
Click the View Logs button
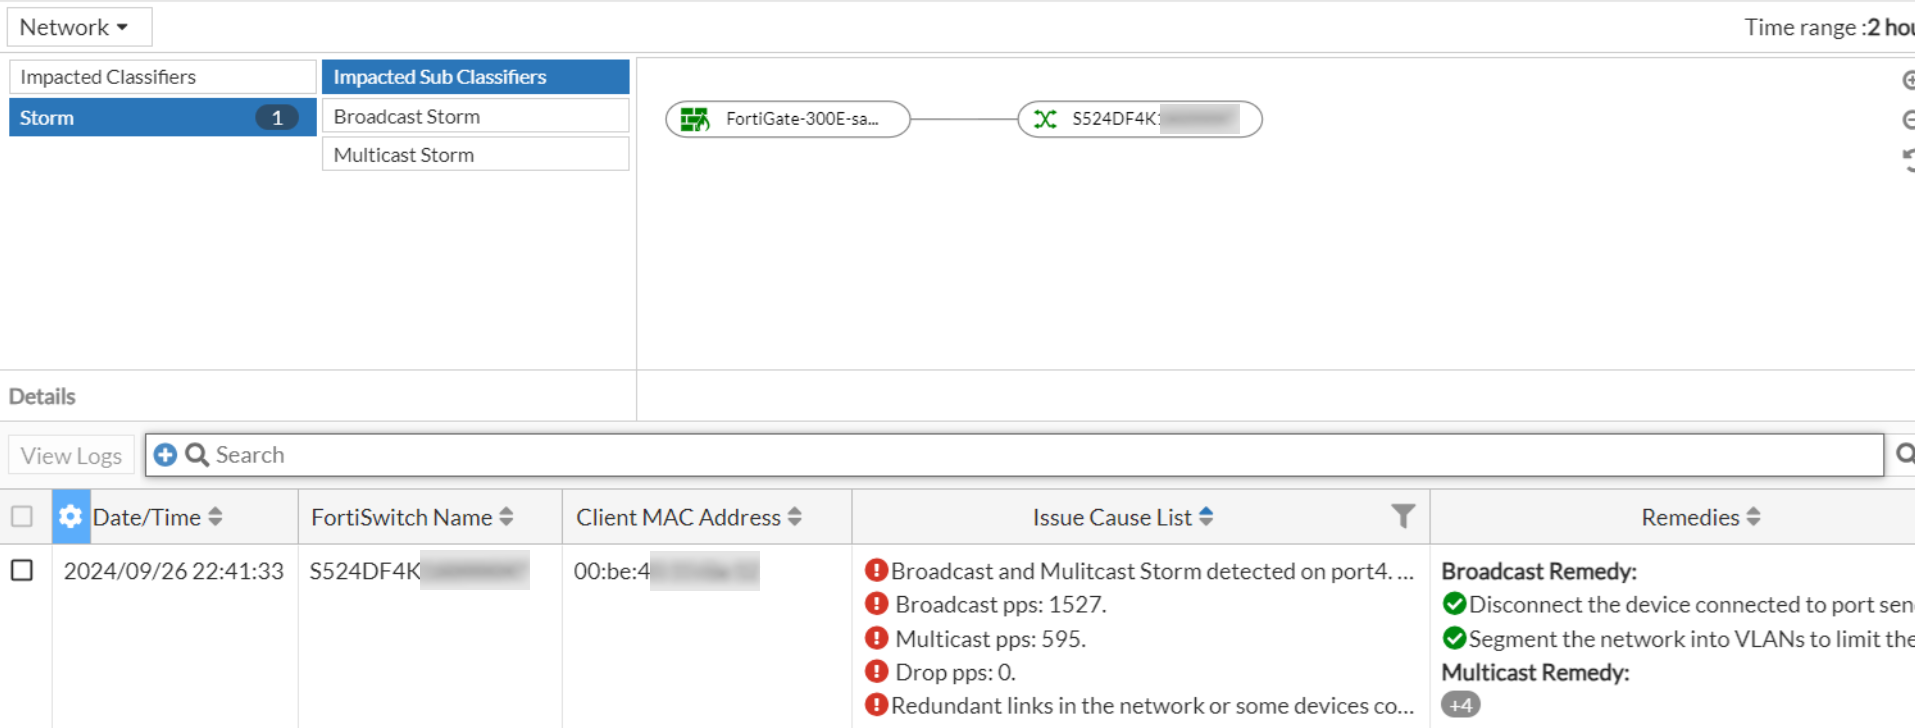(x=71, y=456)
